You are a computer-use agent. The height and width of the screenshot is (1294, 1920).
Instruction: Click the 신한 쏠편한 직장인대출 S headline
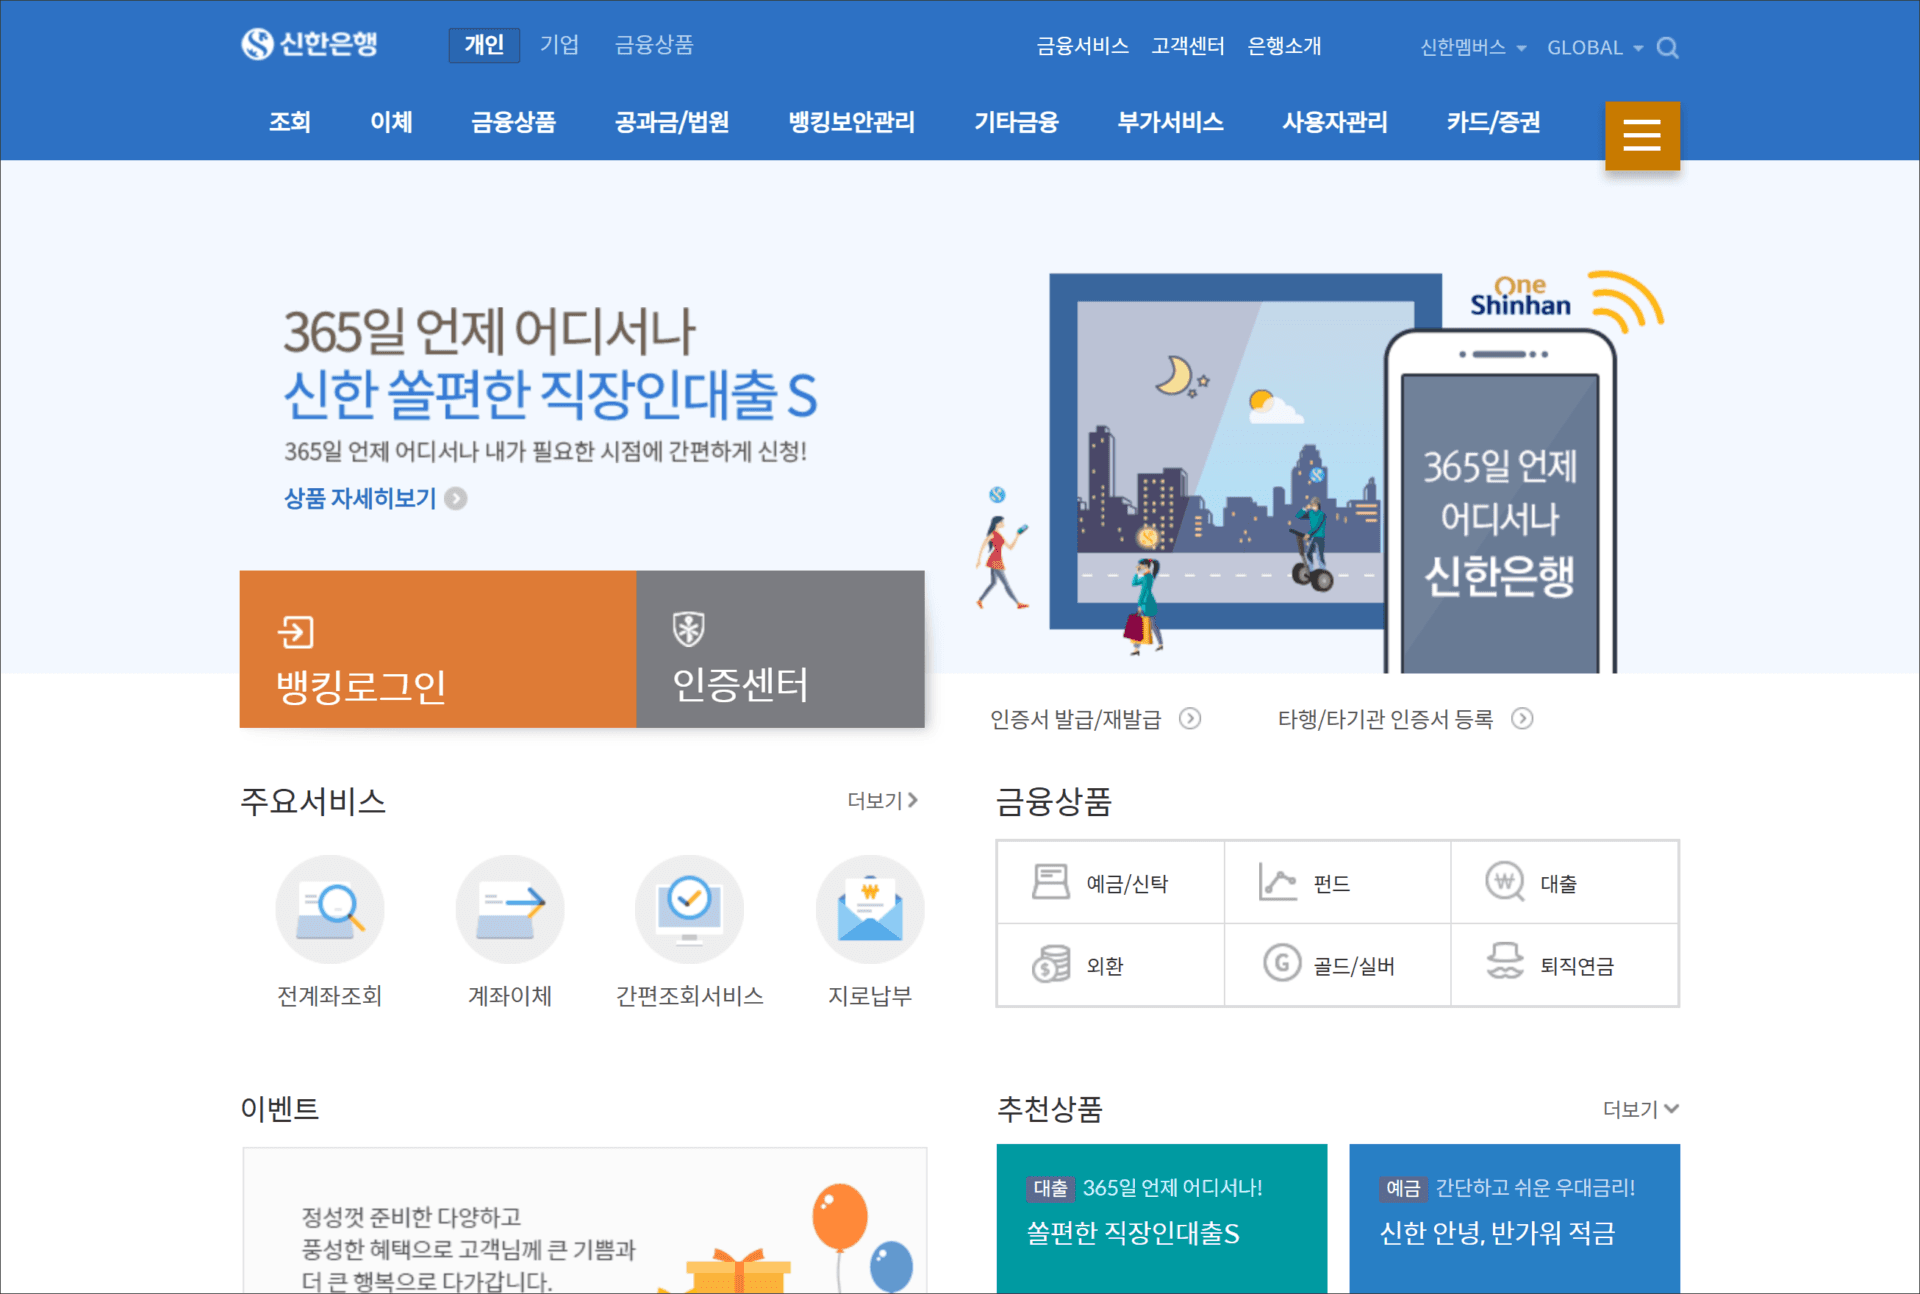tap(550, 394)
